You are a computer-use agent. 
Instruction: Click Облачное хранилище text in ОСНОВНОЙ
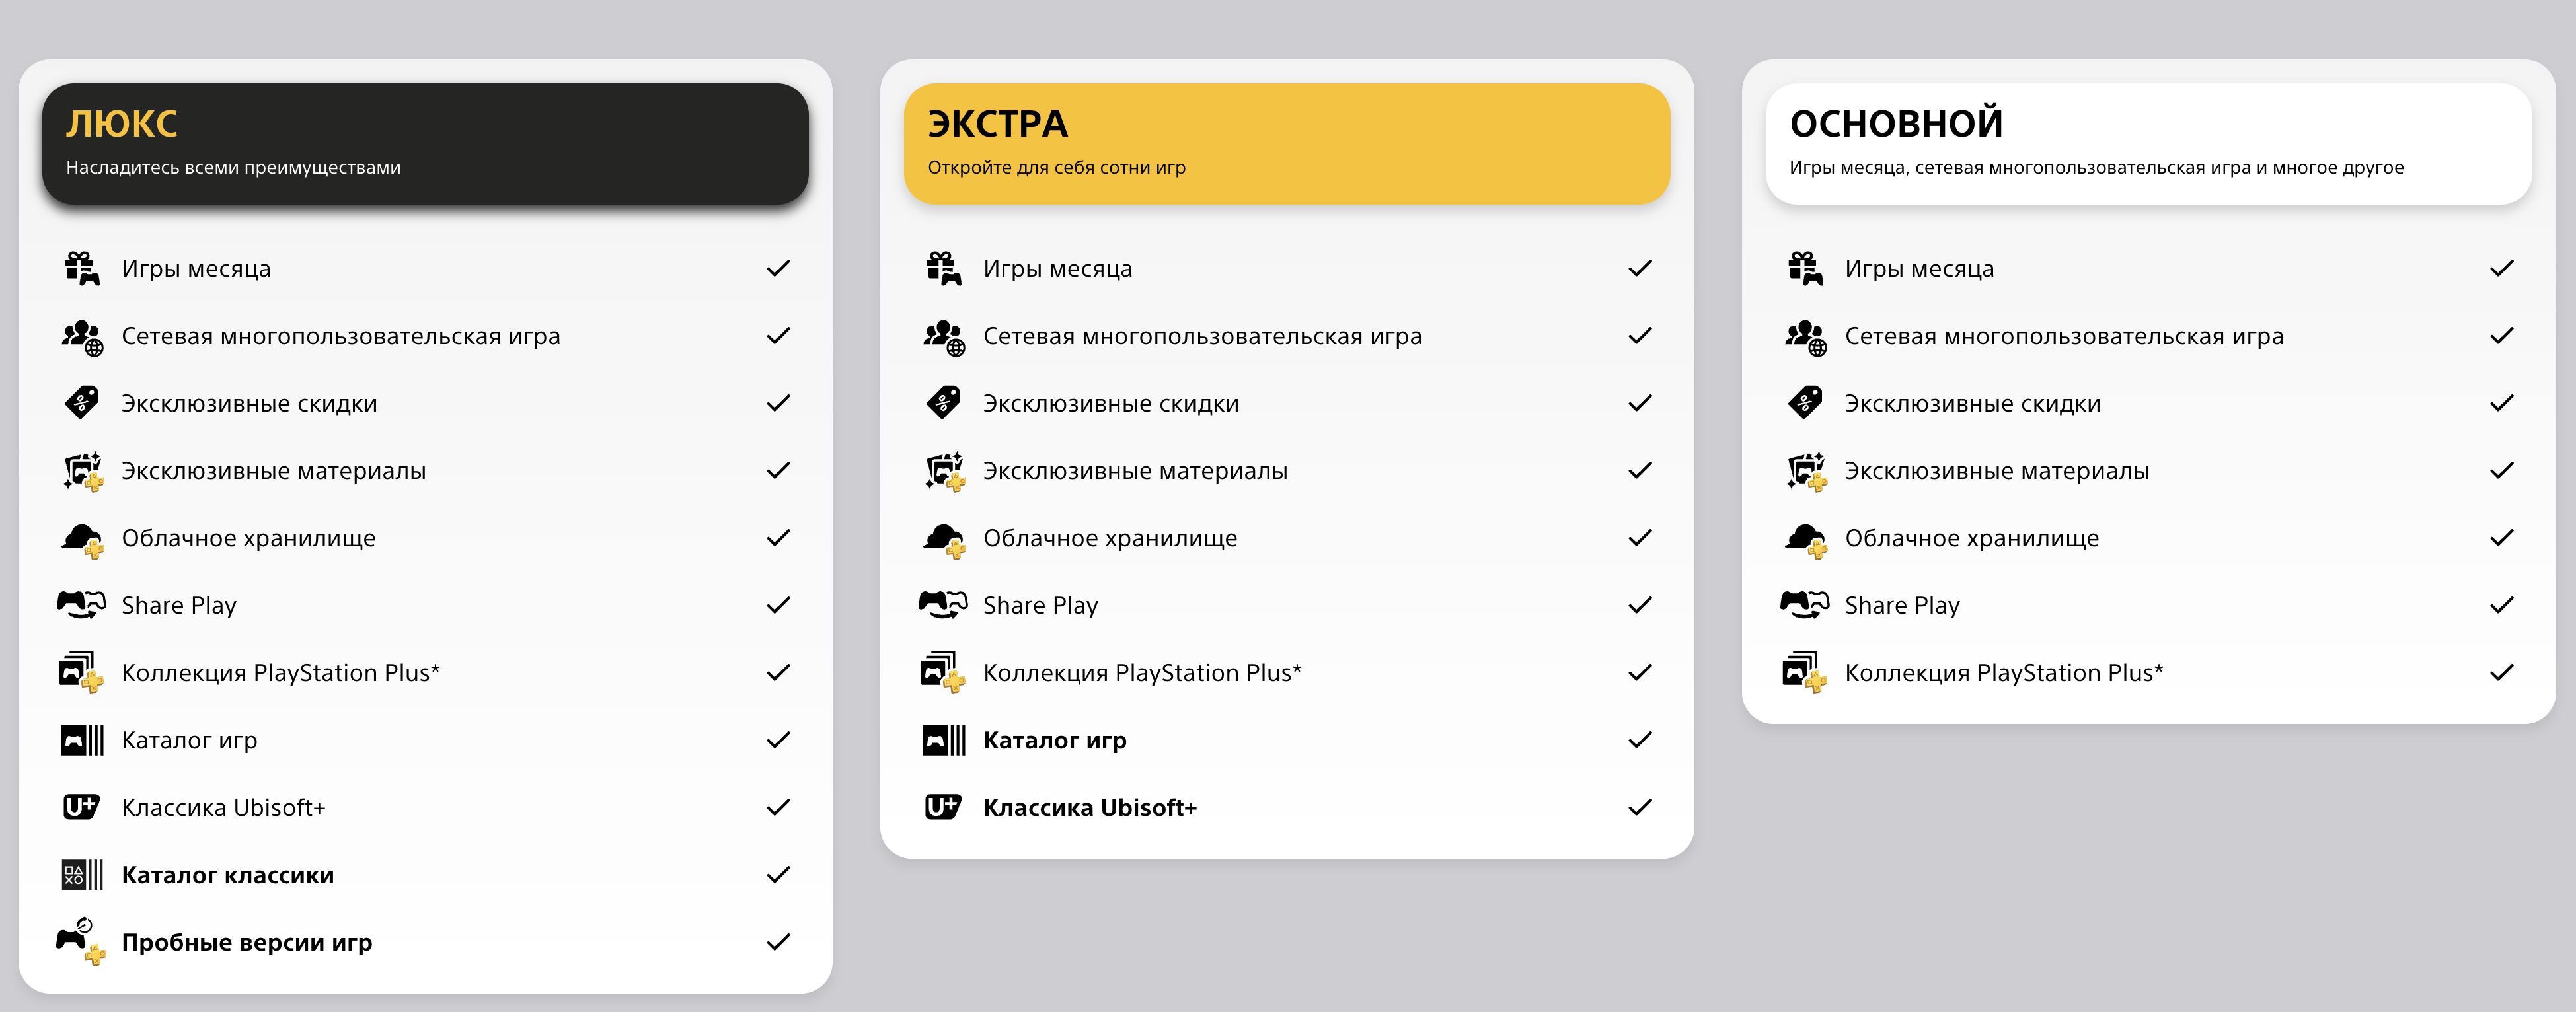tap(1972, 538)
